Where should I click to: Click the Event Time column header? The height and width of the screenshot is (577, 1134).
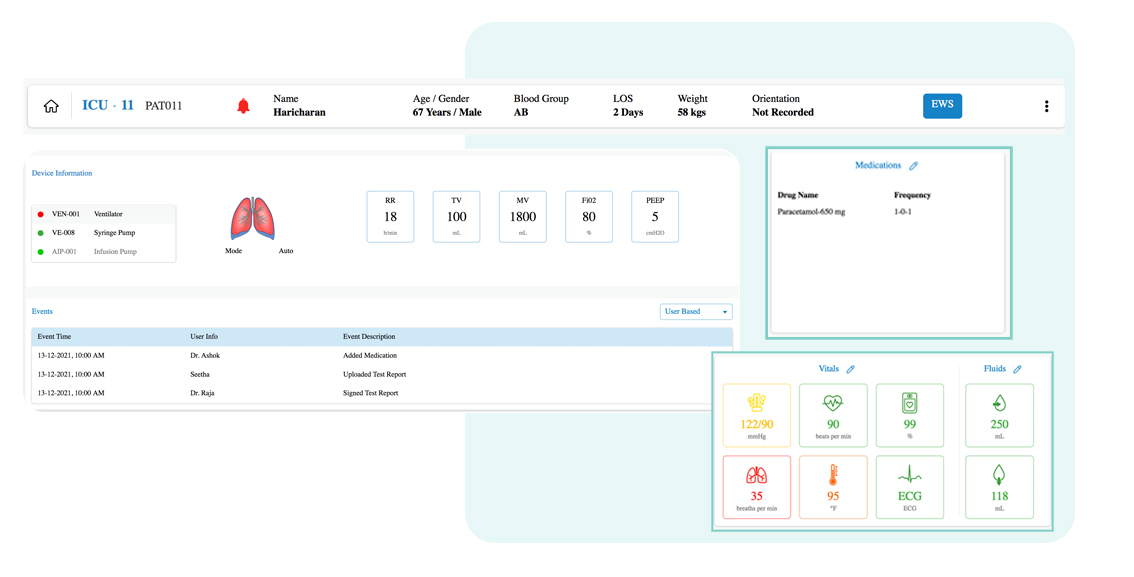click(x=54, y=337)
